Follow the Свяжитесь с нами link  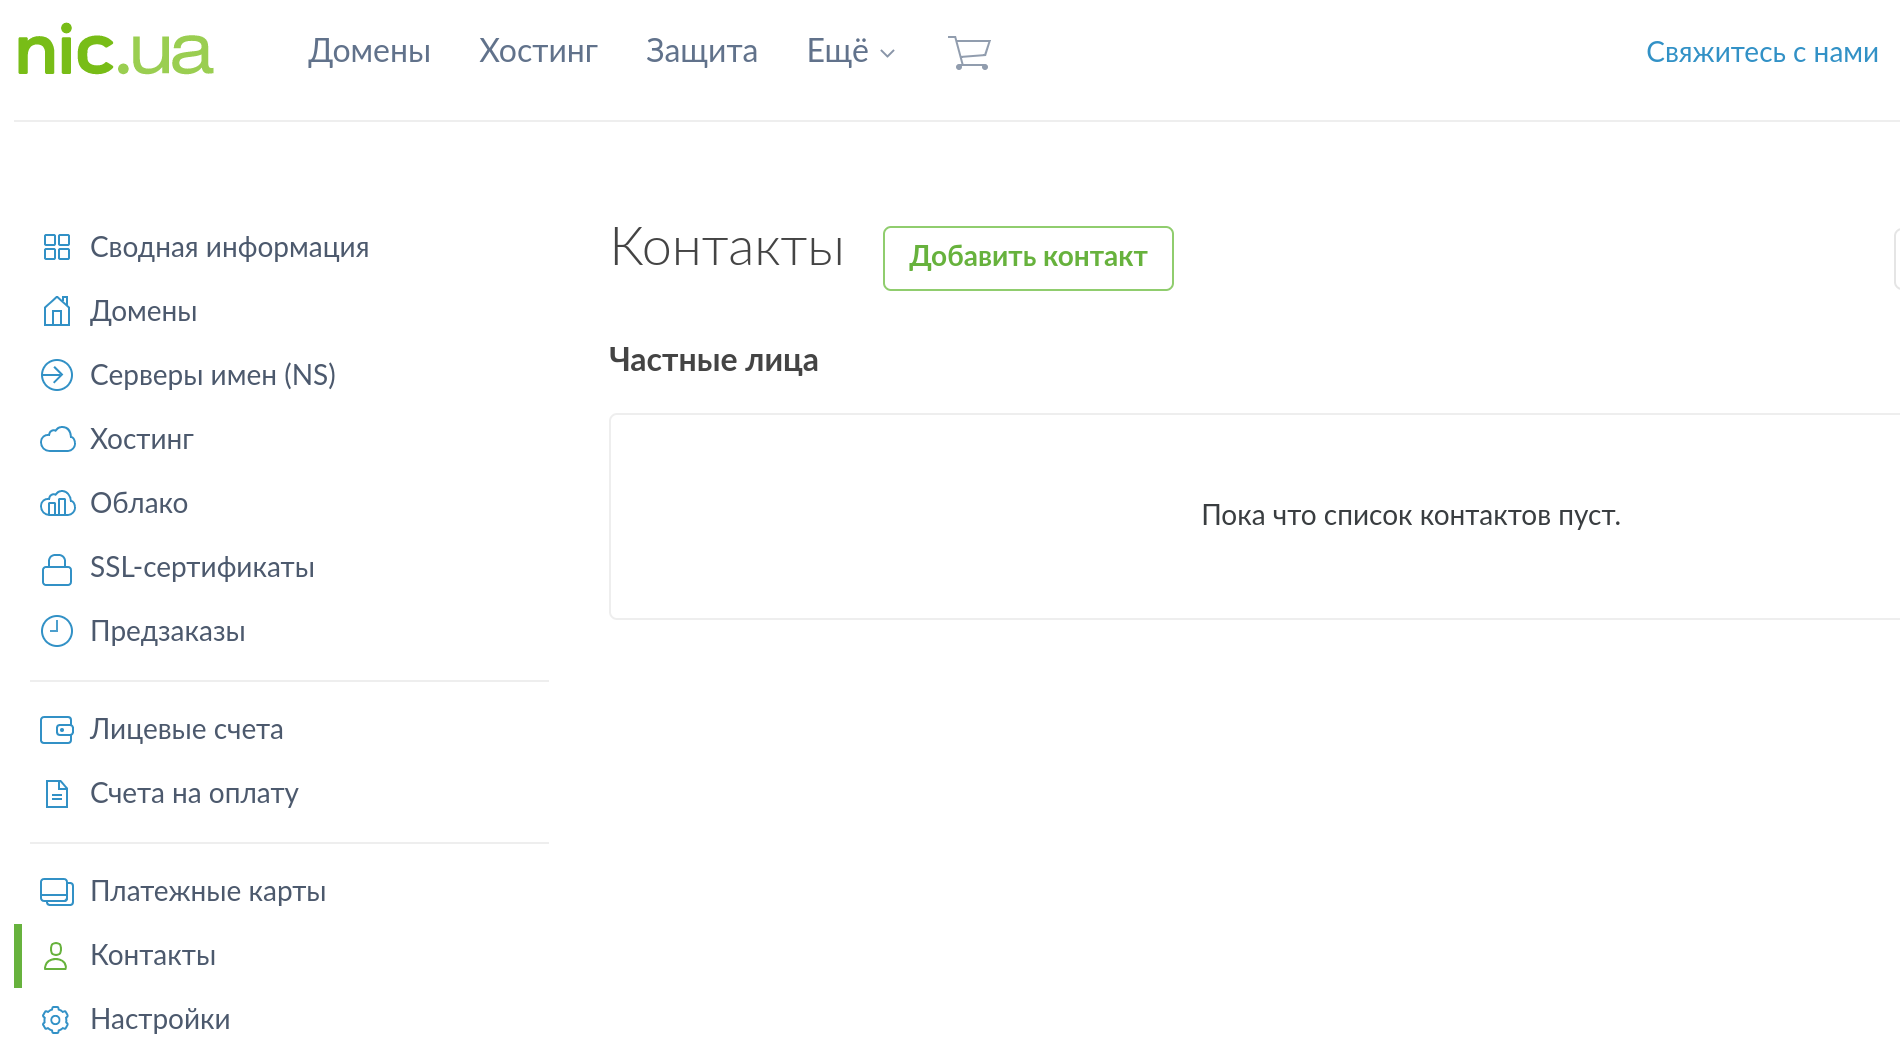coord(1761,52)
